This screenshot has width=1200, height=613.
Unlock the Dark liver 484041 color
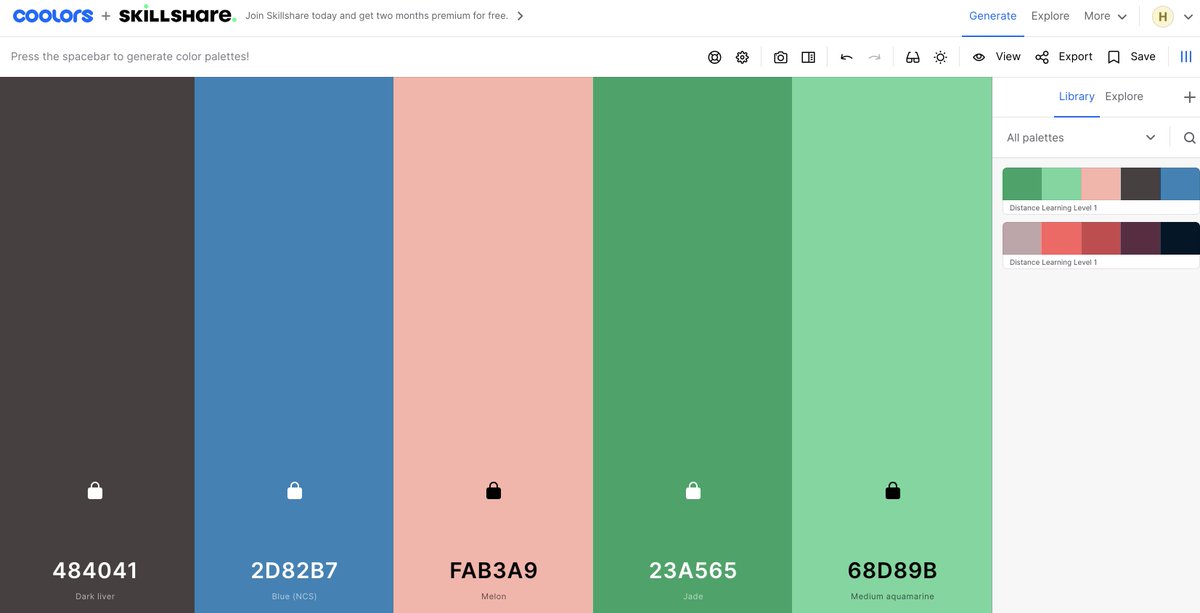95,491
